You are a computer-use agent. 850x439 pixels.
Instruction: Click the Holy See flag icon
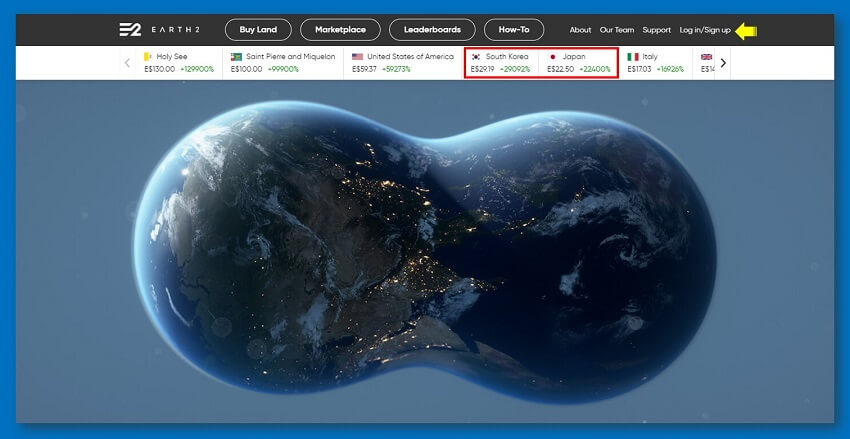click(x=147, y=56)
